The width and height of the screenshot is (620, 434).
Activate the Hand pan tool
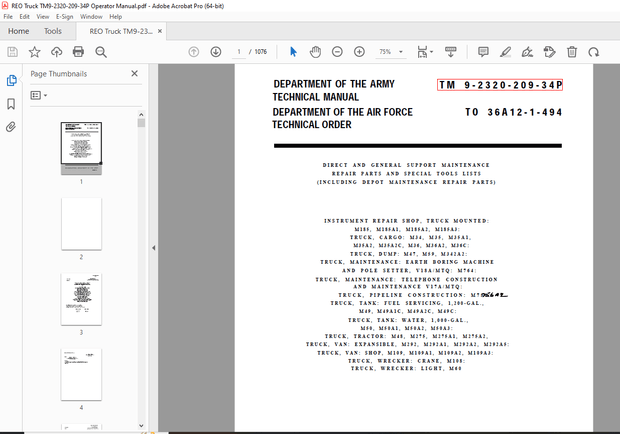tap(315, 52)
